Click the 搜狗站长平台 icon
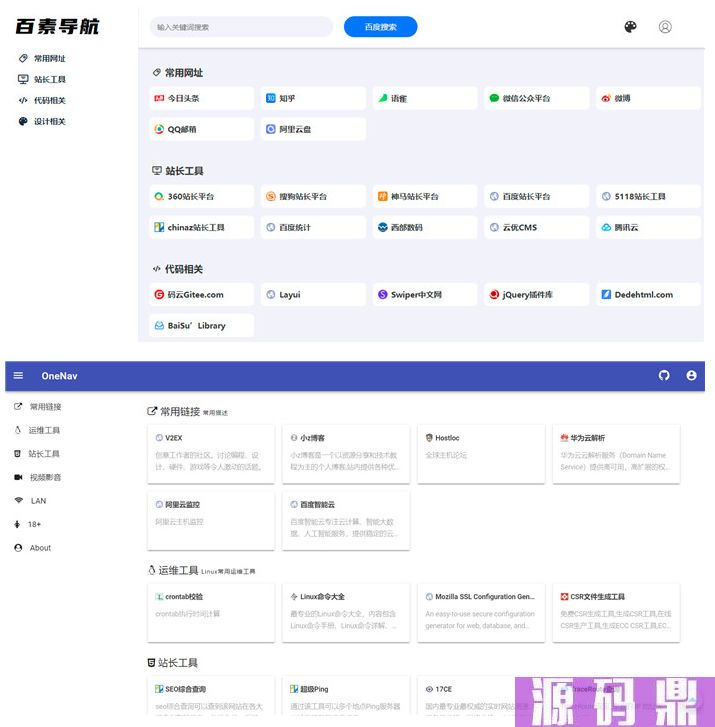 (x=271, y=197)
